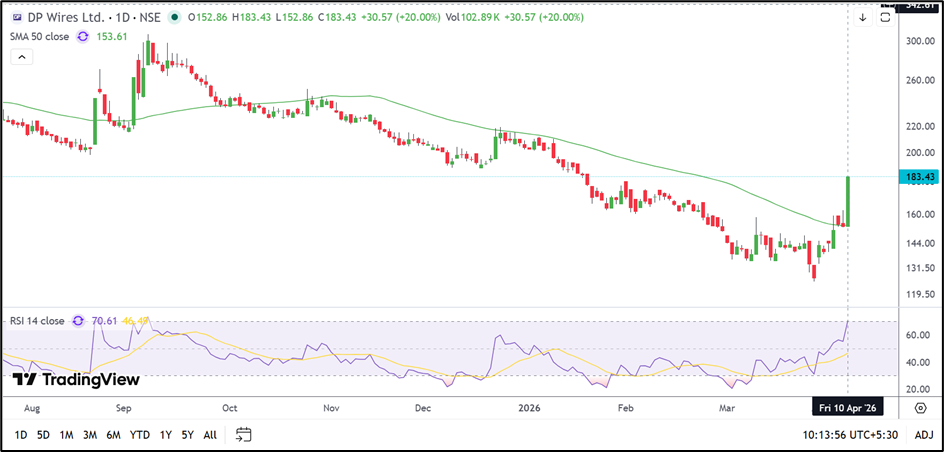
Task: Expand the RSI 14 close indicator legend
Action: click(x=38, y=321)
